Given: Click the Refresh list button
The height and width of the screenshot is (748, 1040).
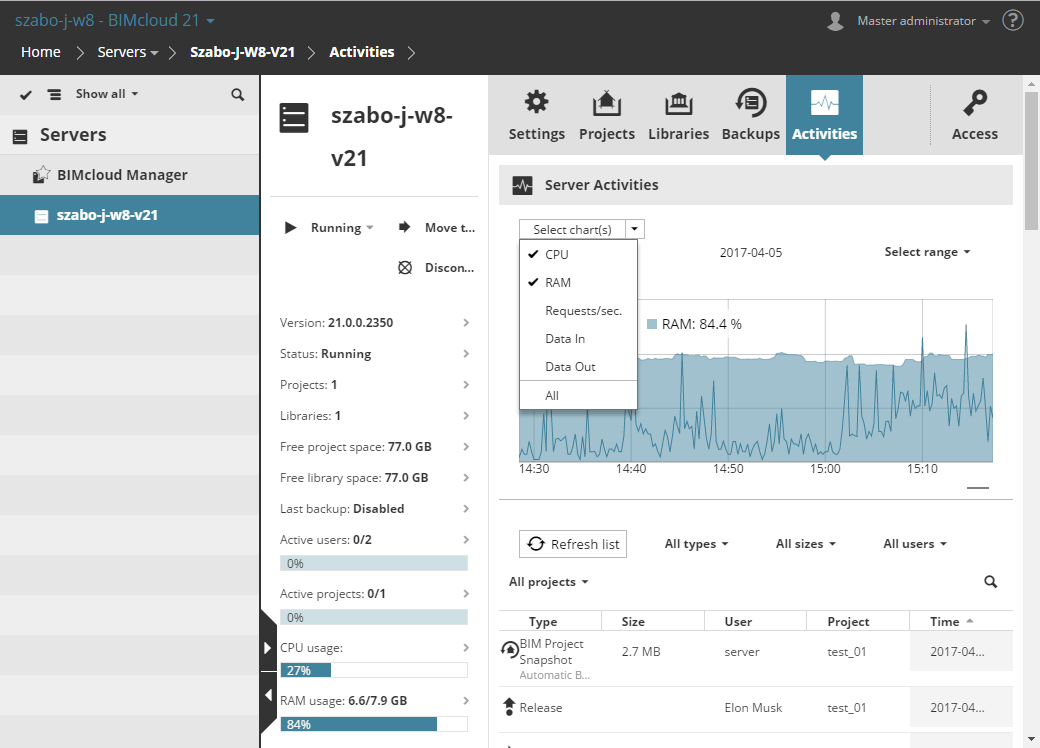Looking at the screenshot, I should point(573,544).
